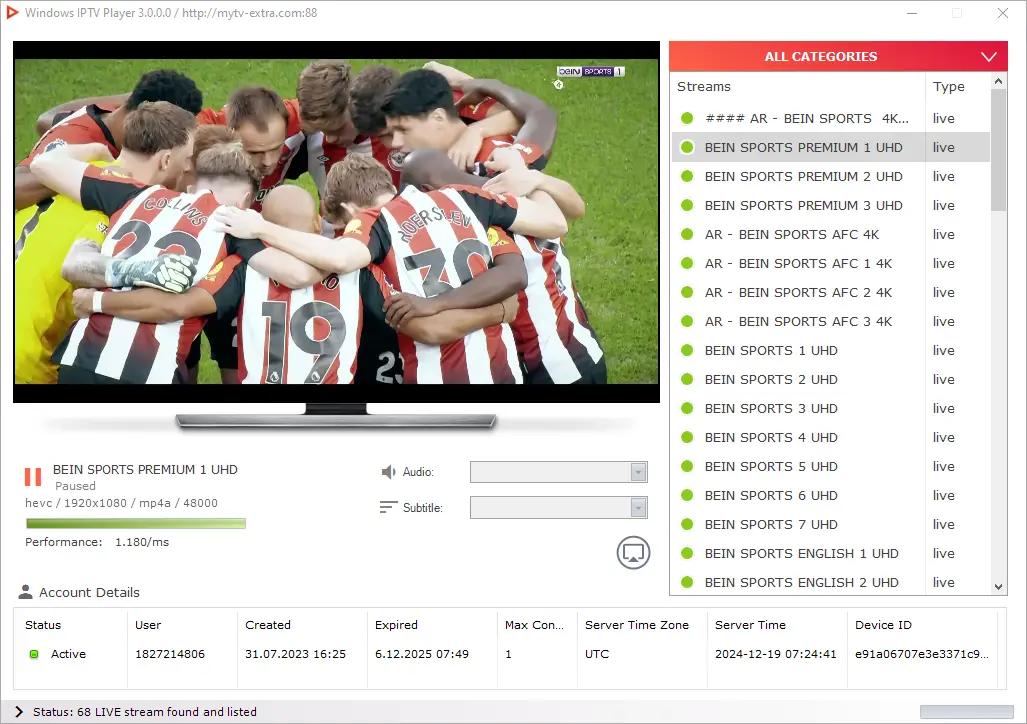Select AR - BEIN SPORTS AFC 1 4K stream
The image size is (1027, 724).
(831, 263)
